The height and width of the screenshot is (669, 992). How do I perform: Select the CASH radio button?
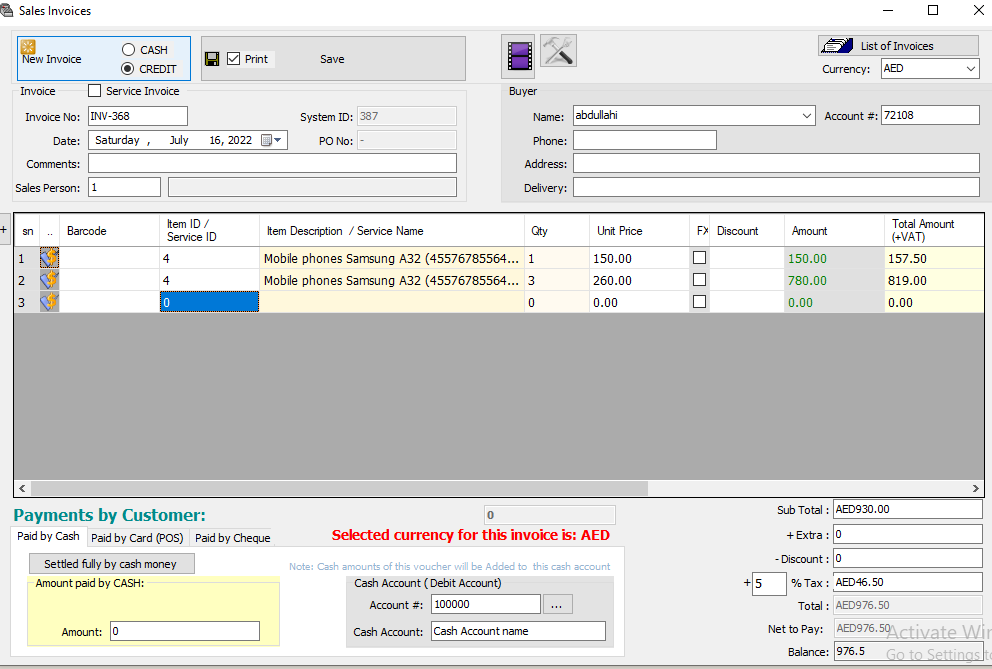[x=131, y=49]
